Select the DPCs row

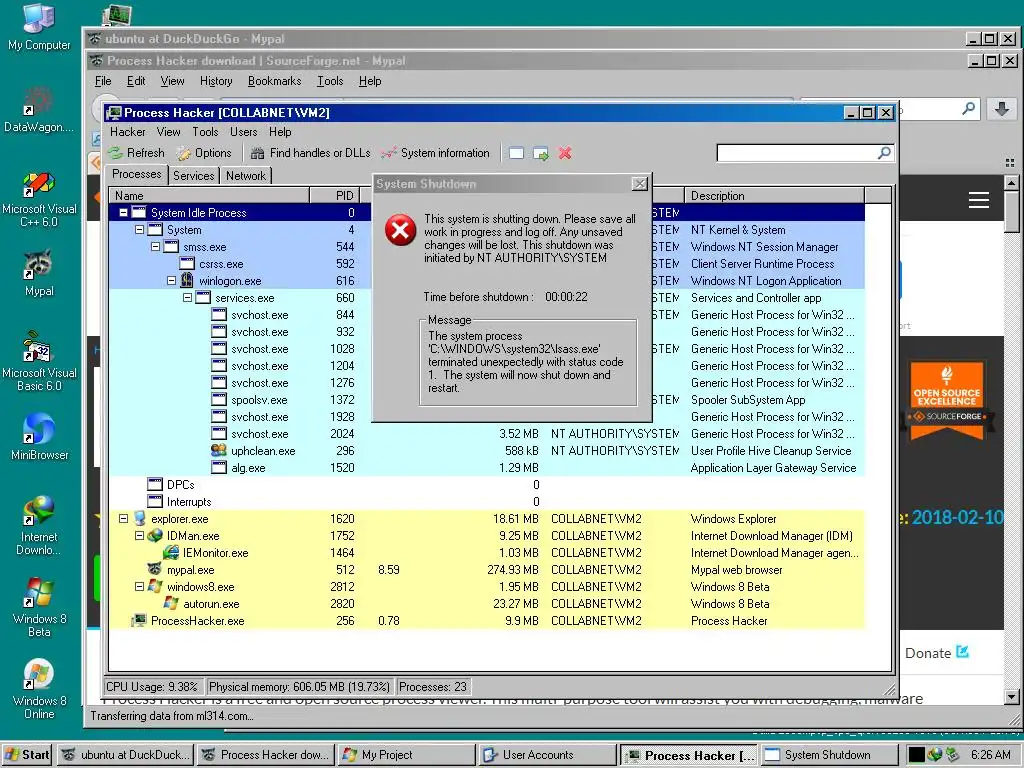[487, 485]
